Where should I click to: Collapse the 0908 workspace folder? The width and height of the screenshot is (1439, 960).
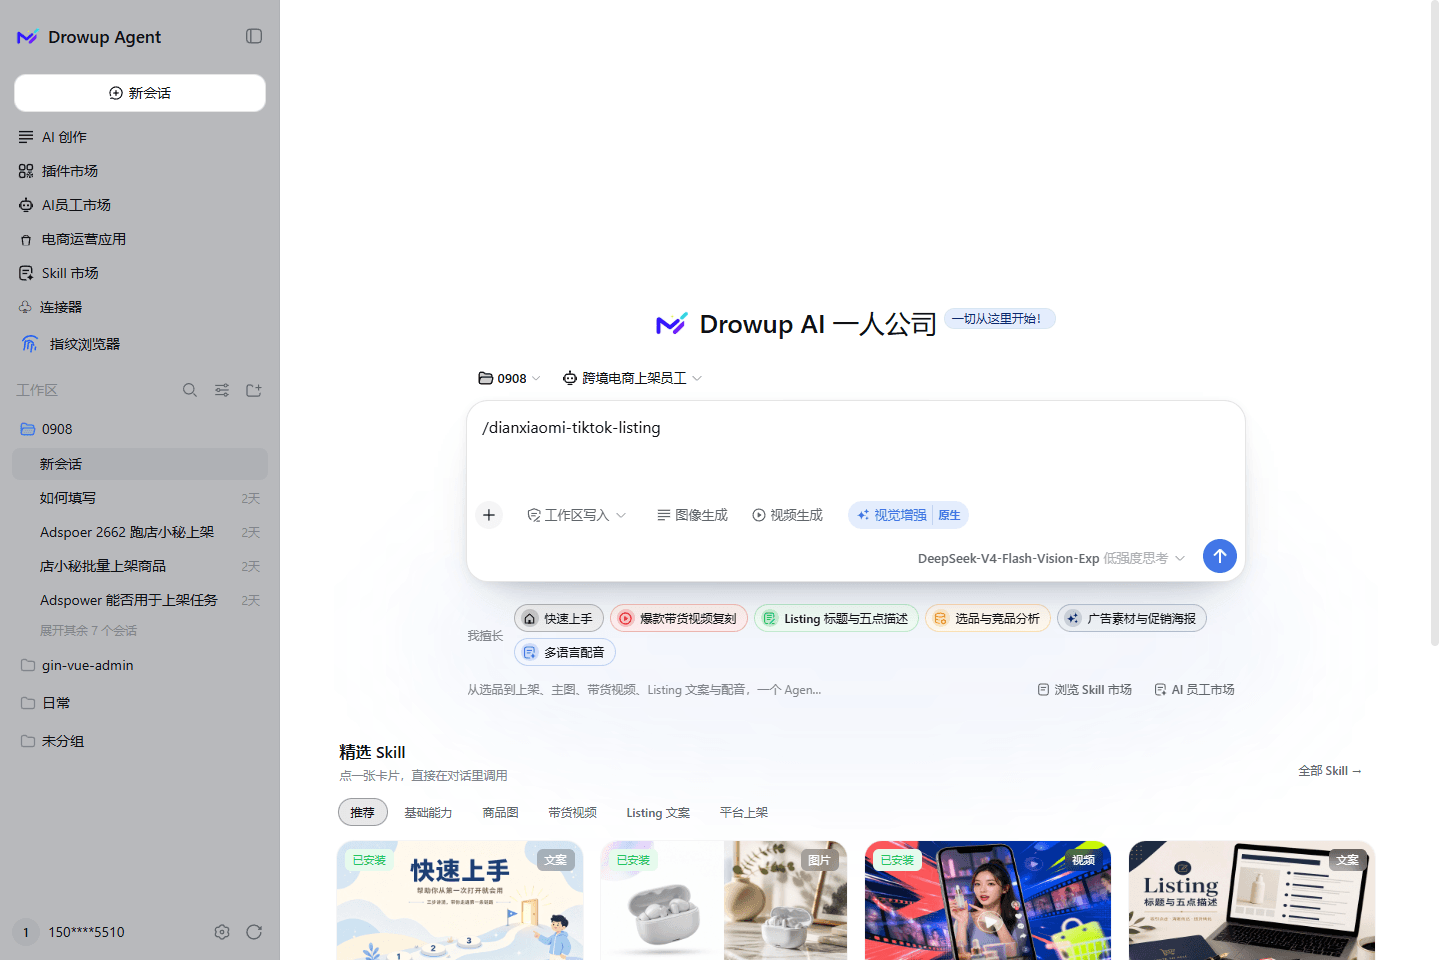(140, 429)
